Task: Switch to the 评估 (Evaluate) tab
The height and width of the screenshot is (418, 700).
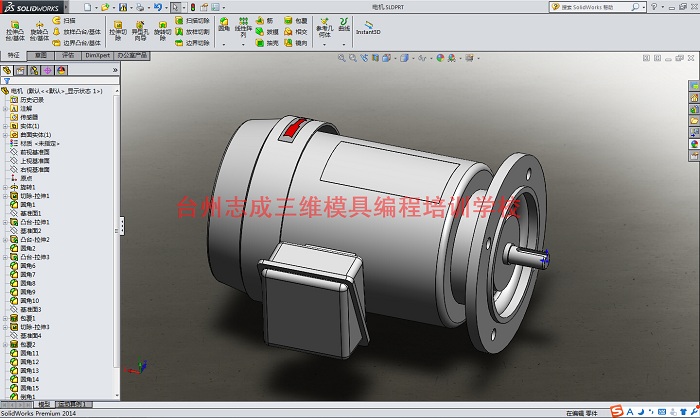Action: [68, 55]
